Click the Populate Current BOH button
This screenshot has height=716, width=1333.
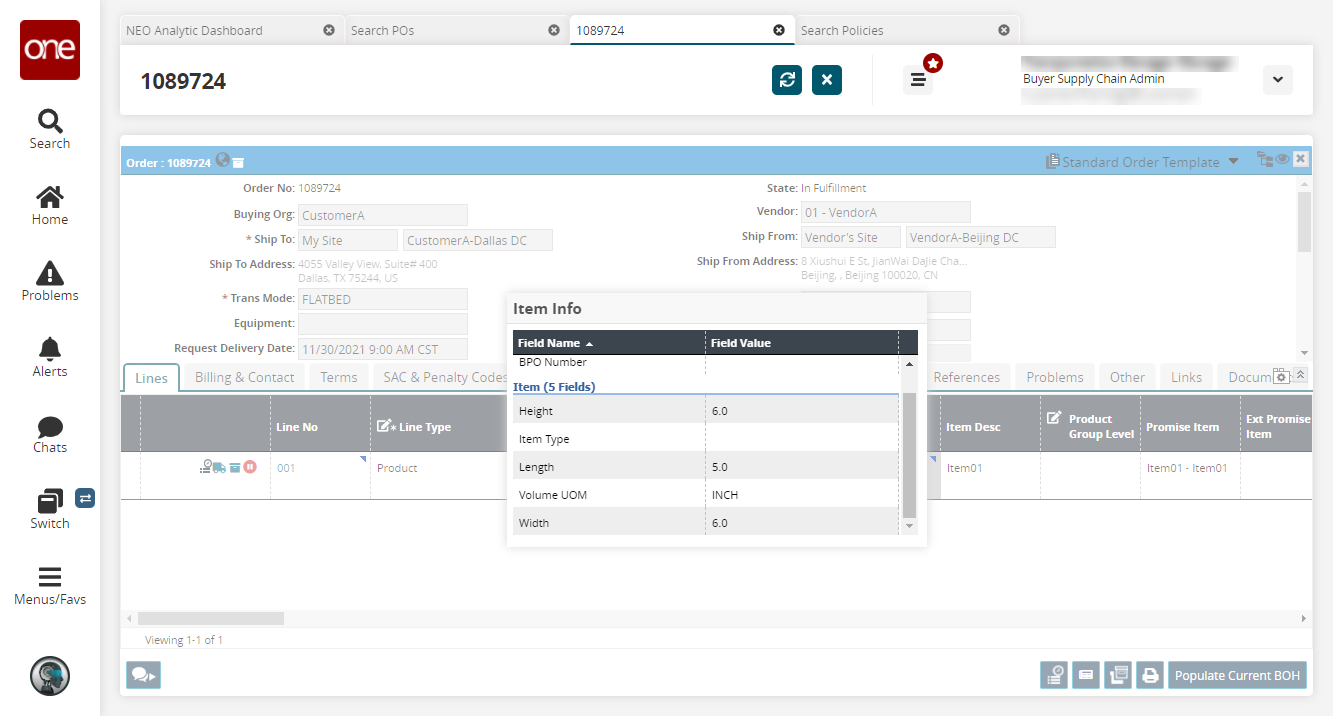(1237, 676)
